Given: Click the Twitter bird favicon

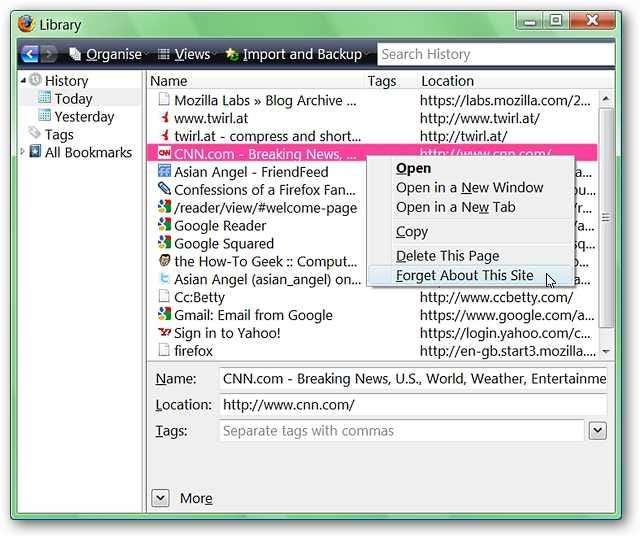Looking at the screenshot, I should click(x=164, y=278).
